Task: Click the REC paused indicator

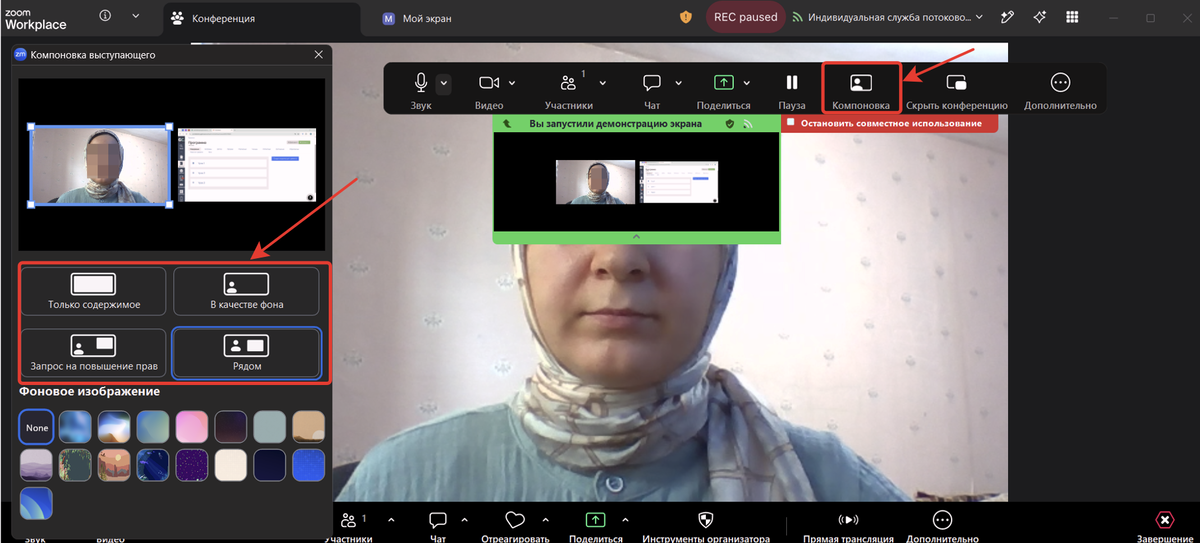Action: click(745, 17)
